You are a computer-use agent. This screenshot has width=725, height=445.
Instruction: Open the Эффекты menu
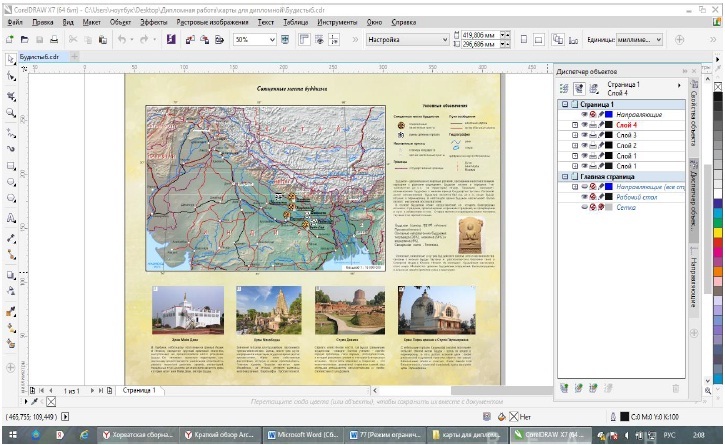tap(154, 21)
